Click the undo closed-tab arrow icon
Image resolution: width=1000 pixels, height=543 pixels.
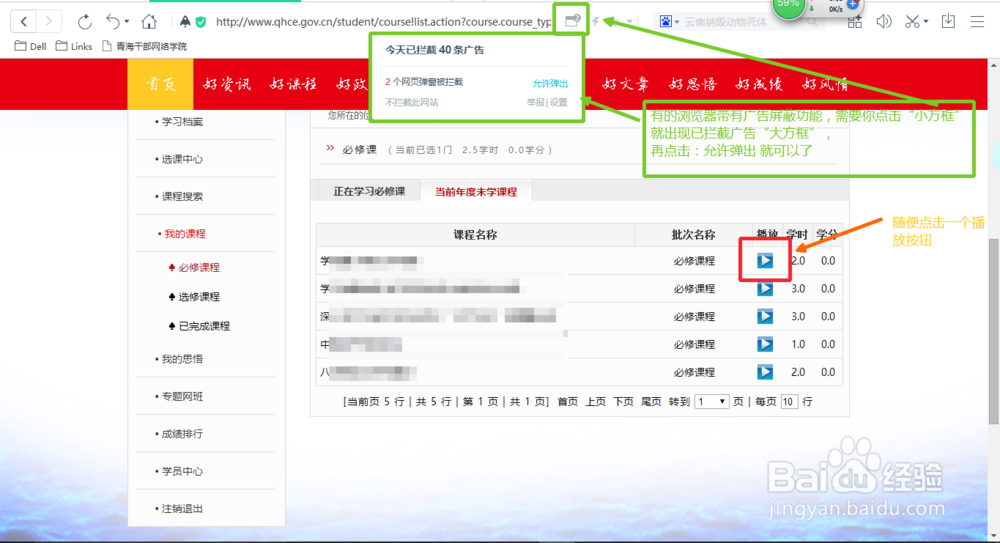click(x=112, y=22)
